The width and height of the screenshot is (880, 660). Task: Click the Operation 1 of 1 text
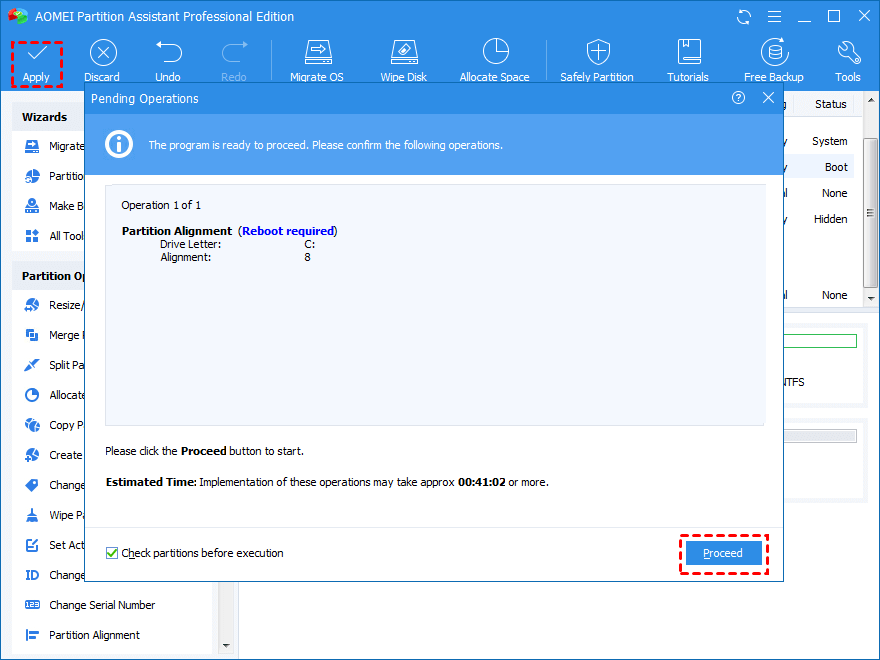tap(161, 205)
